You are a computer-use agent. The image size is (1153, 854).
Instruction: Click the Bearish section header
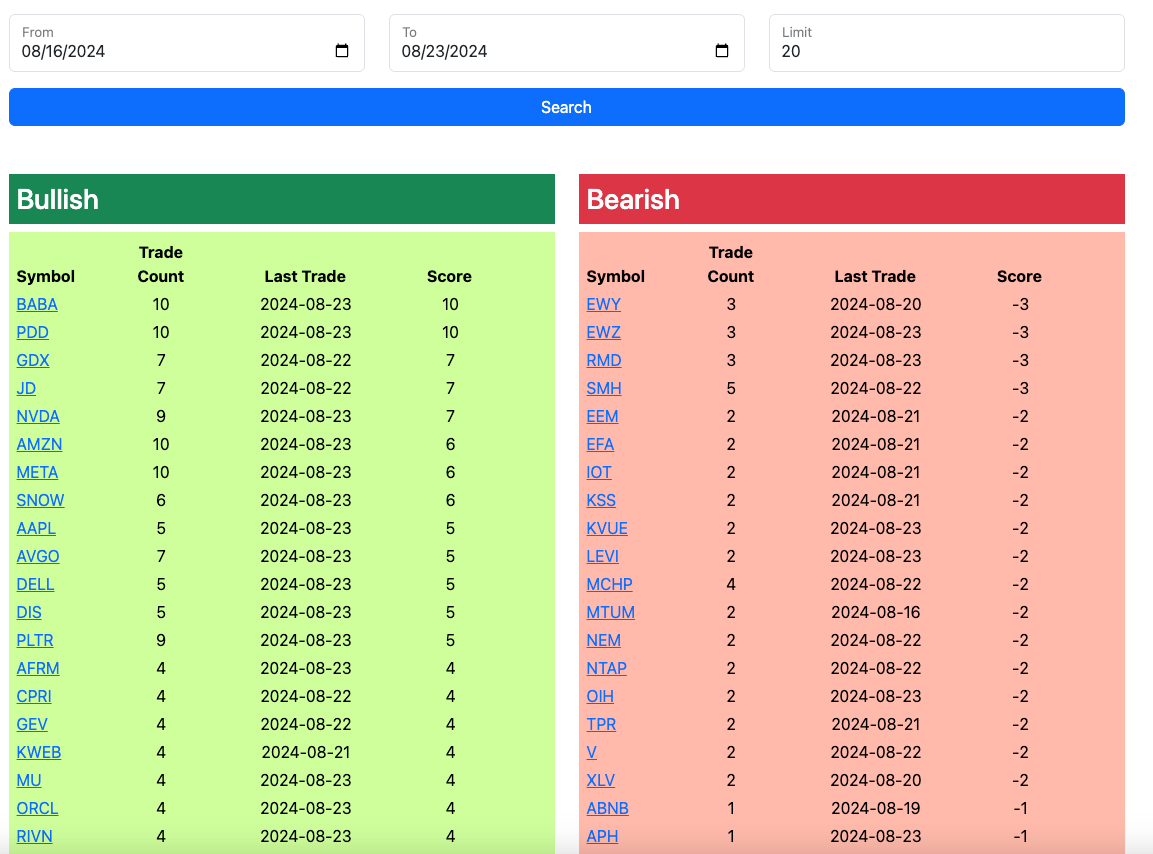click(852, 199)
